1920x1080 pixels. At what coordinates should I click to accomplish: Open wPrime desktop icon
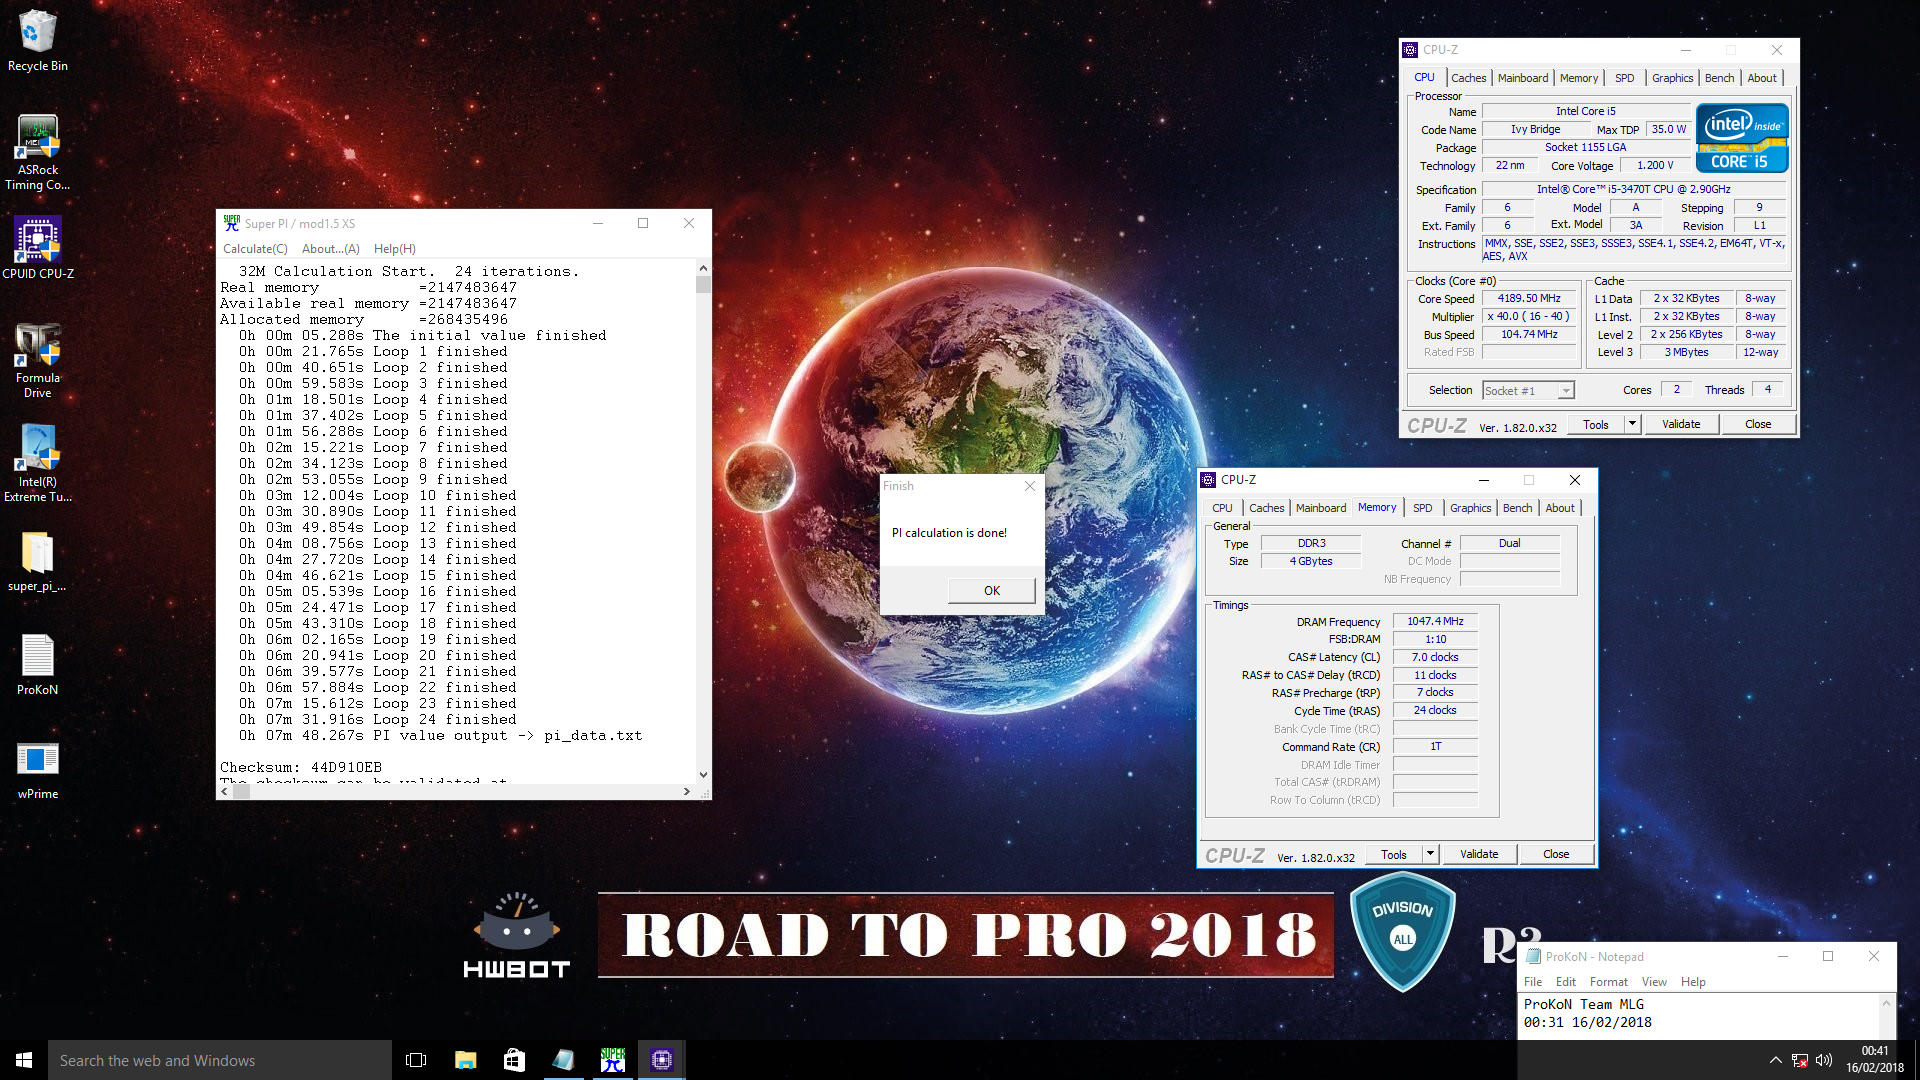pos(37,769)
